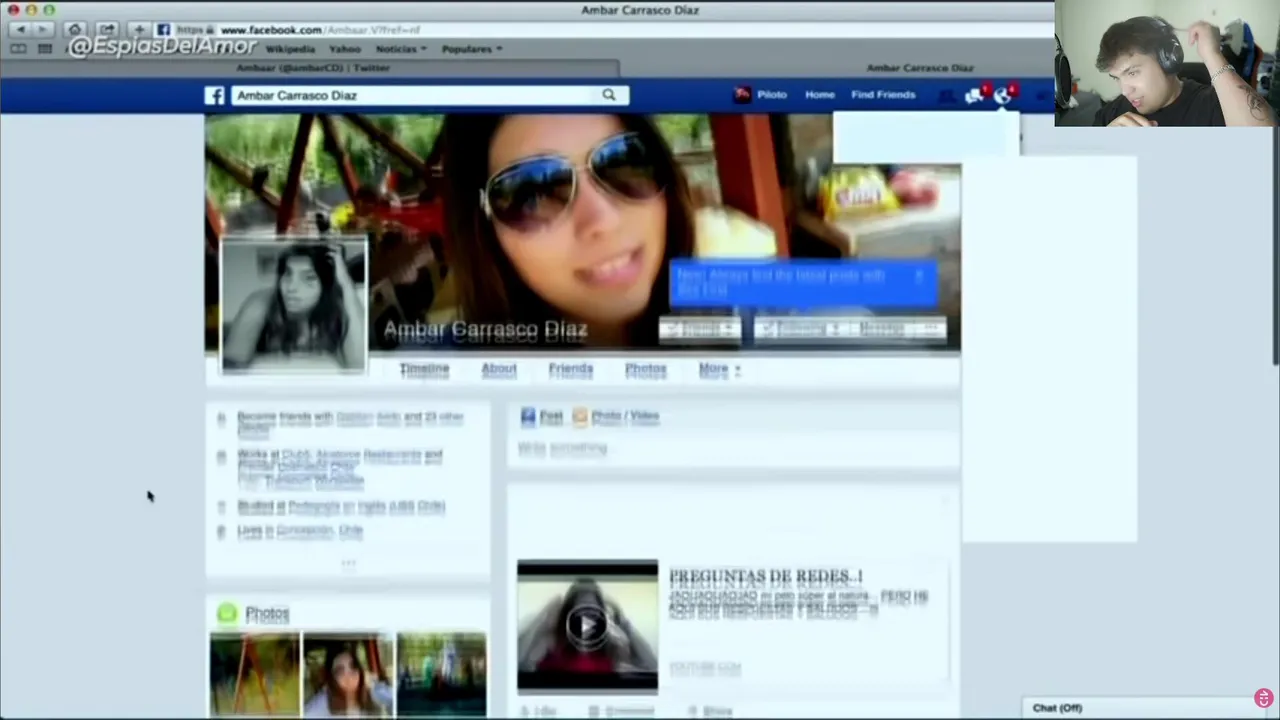Open the friend requests icon
Viewport: 1280px width, 720px height.
click(946, 96)
